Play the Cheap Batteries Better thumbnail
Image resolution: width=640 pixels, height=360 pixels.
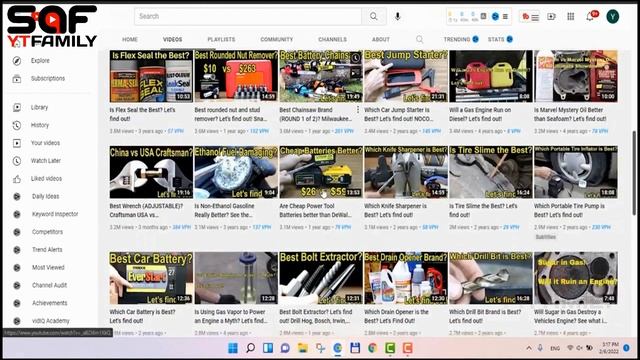tap(321, 172)
